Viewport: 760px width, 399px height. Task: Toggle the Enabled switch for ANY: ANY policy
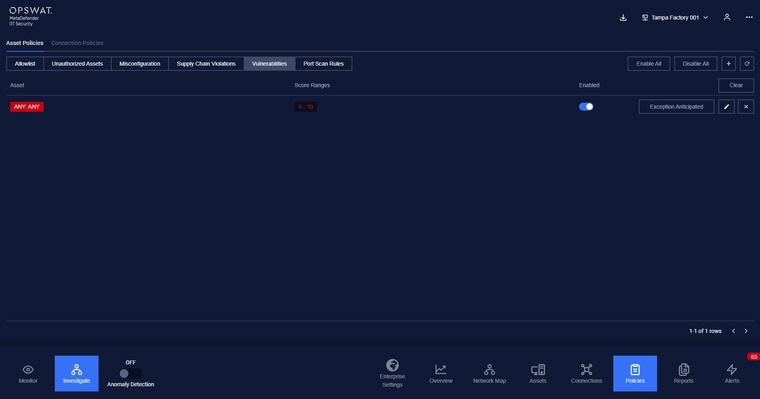(x=586, y=107)
